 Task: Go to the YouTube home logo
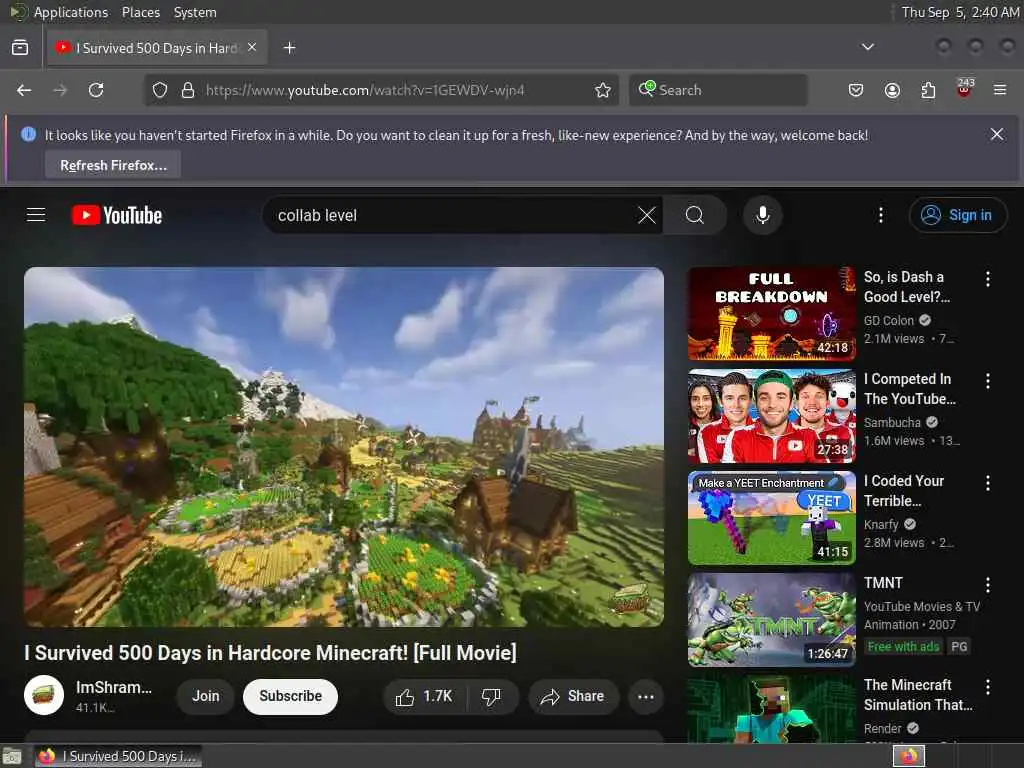117,216
